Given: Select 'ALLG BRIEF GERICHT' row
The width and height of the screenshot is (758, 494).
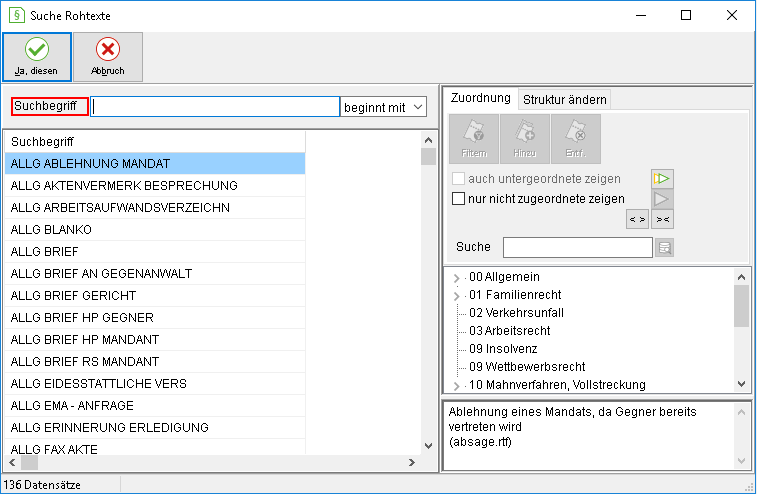Looking at the screenshot, I should pos(155,295).
